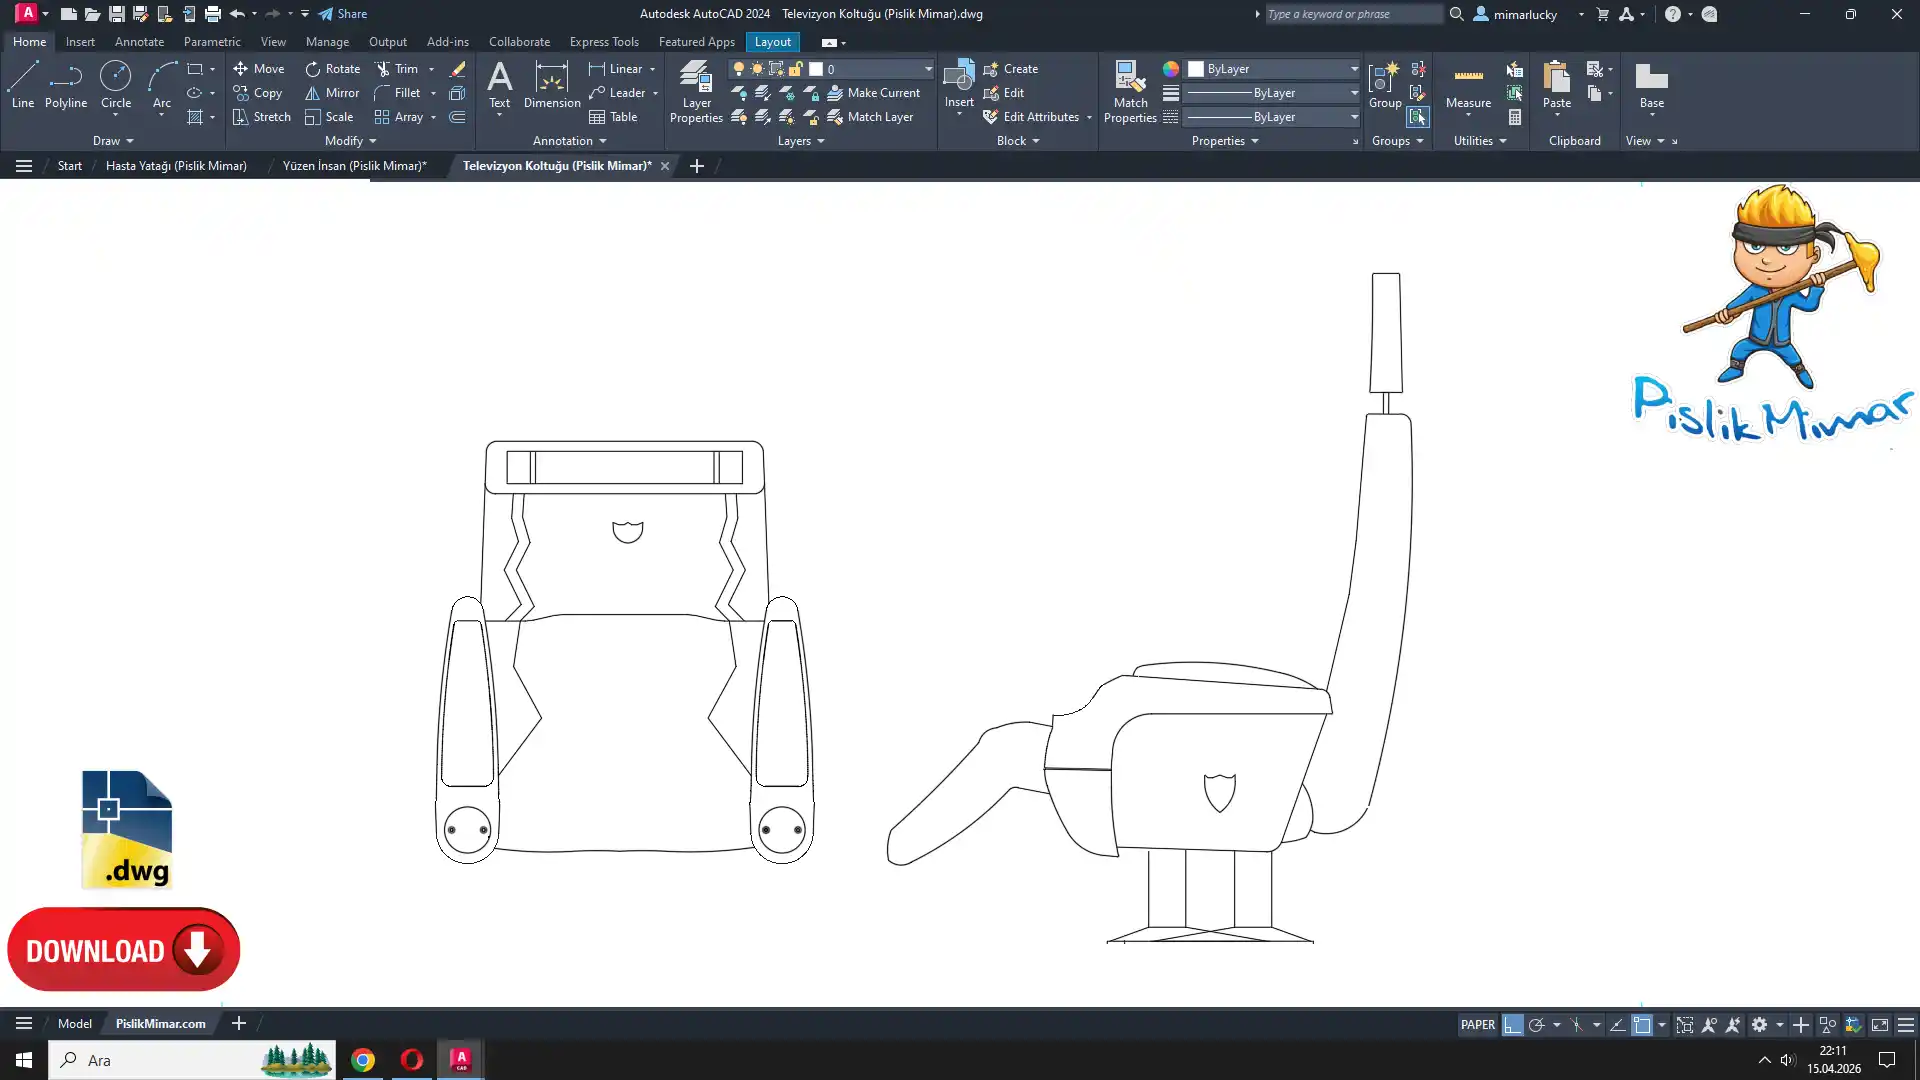
Task: Open the object color ByLayer dropdown
Action: (x=1354, y=69)
